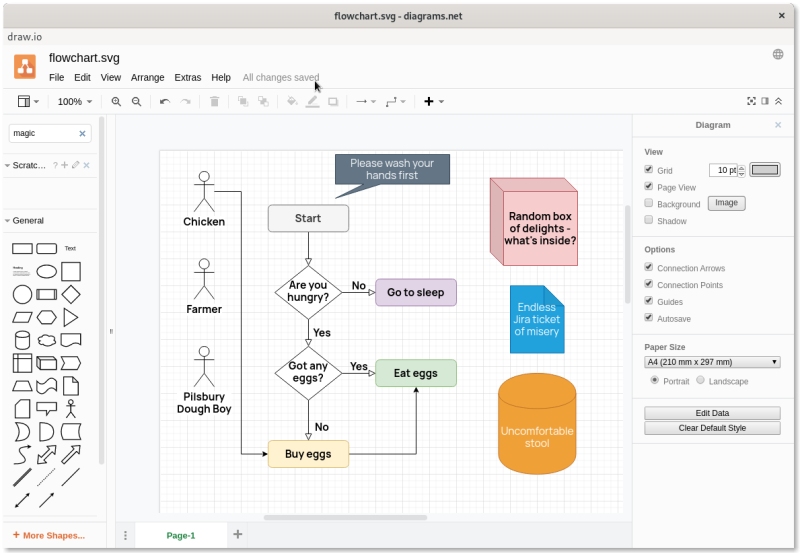Click the redo arrow icon
This screenshot has width=800, height=553.
tap(186, 102)
